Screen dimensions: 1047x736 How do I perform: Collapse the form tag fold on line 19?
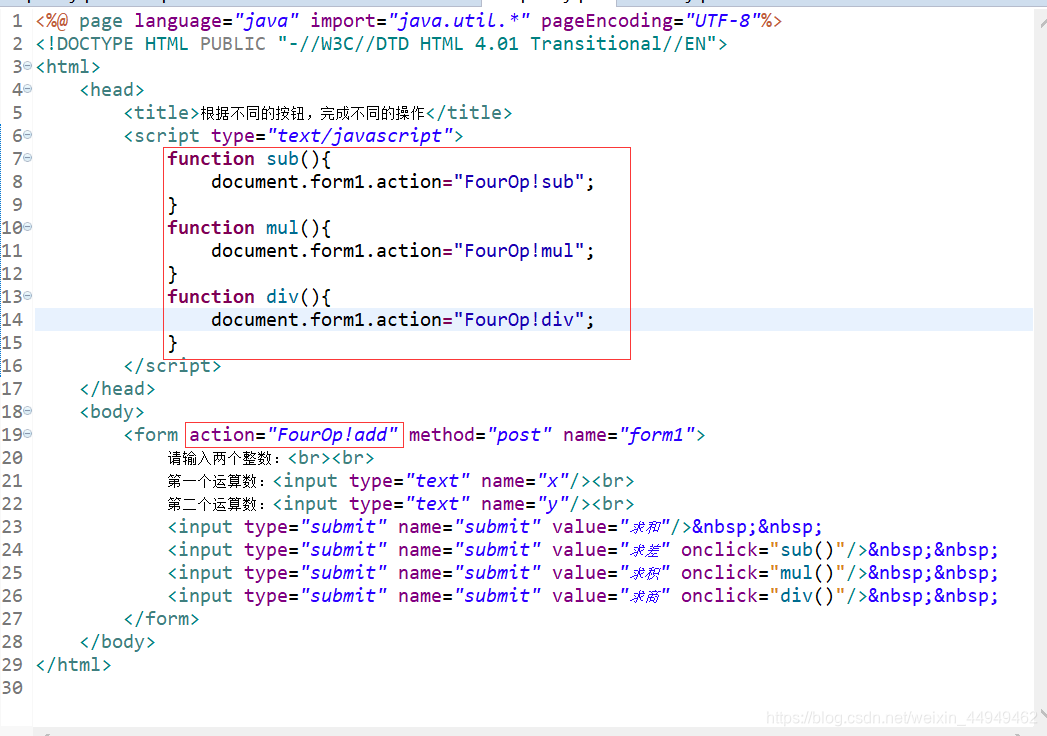coord(27,433)
